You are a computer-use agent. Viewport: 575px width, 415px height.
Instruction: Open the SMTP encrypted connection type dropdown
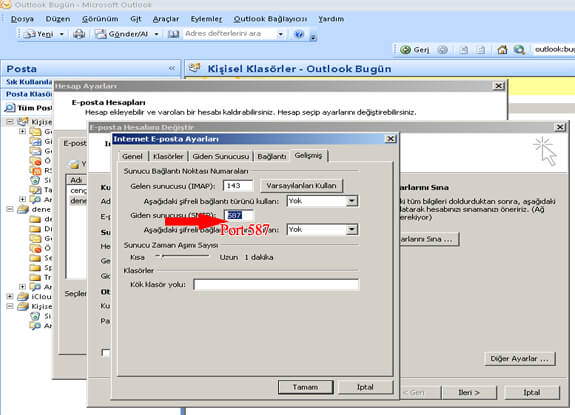coord(352,230)
